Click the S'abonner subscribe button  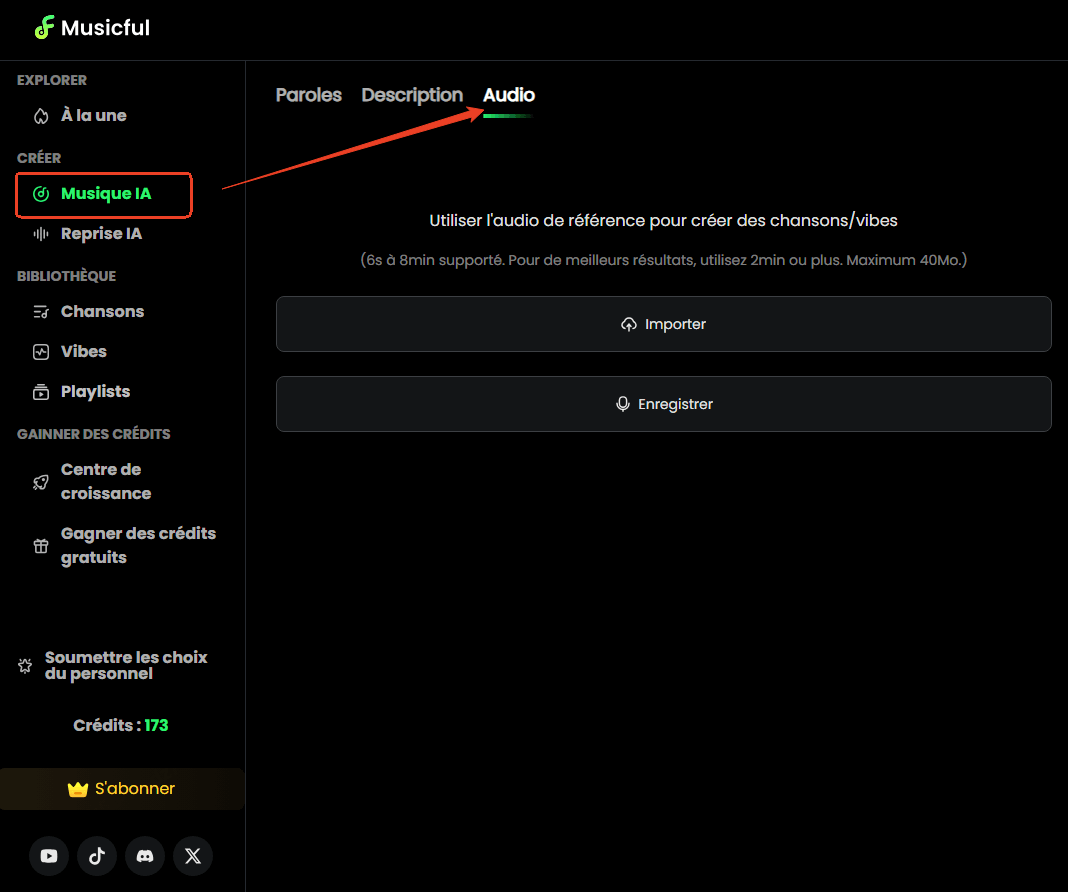(122, 789)
